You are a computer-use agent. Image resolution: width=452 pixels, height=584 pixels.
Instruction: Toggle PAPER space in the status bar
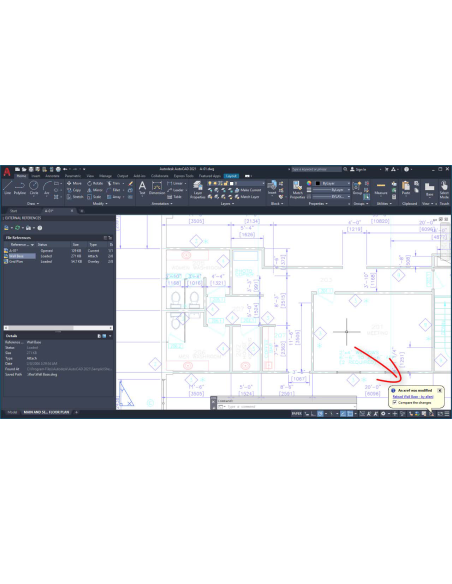296,413
